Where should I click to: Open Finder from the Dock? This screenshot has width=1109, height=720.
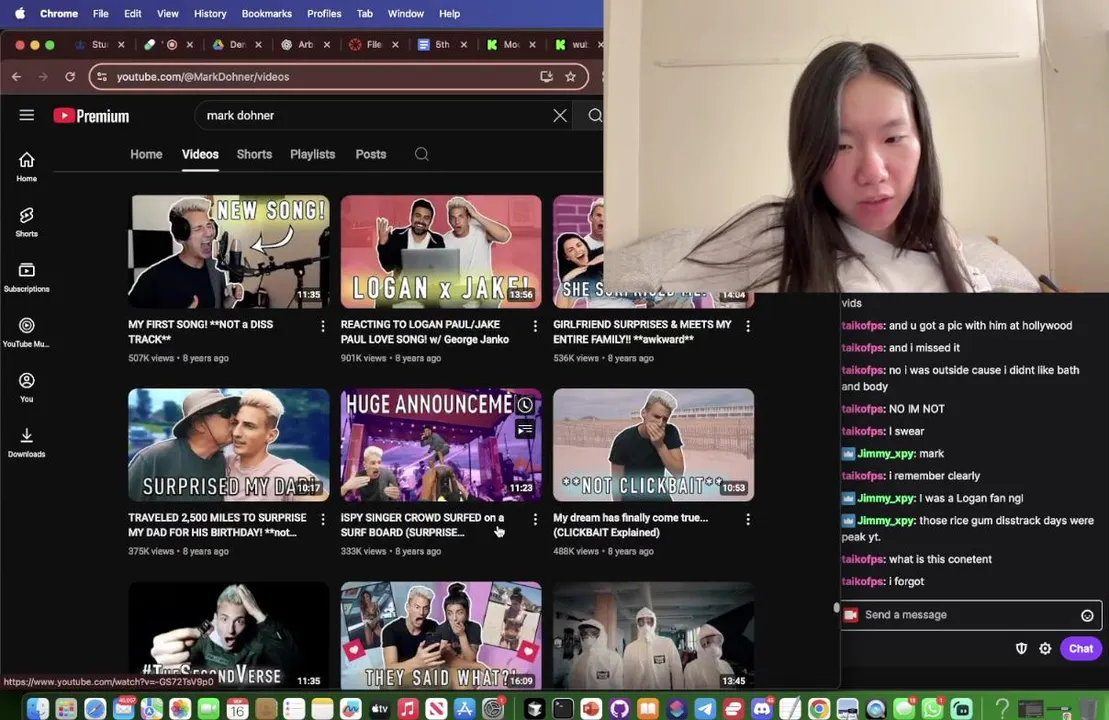37,708
